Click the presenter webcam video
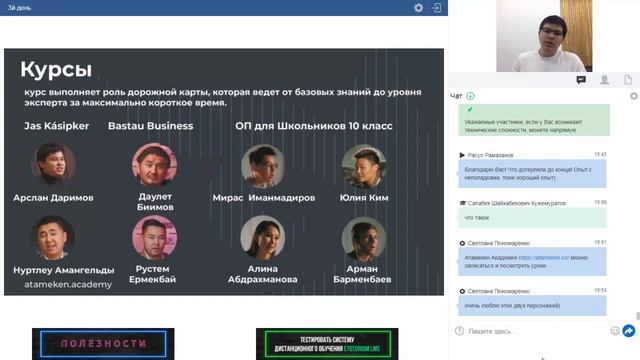Image resolution: width=640 pixels, height=360 pixels. pyautogui.click(x=544, y=36)
